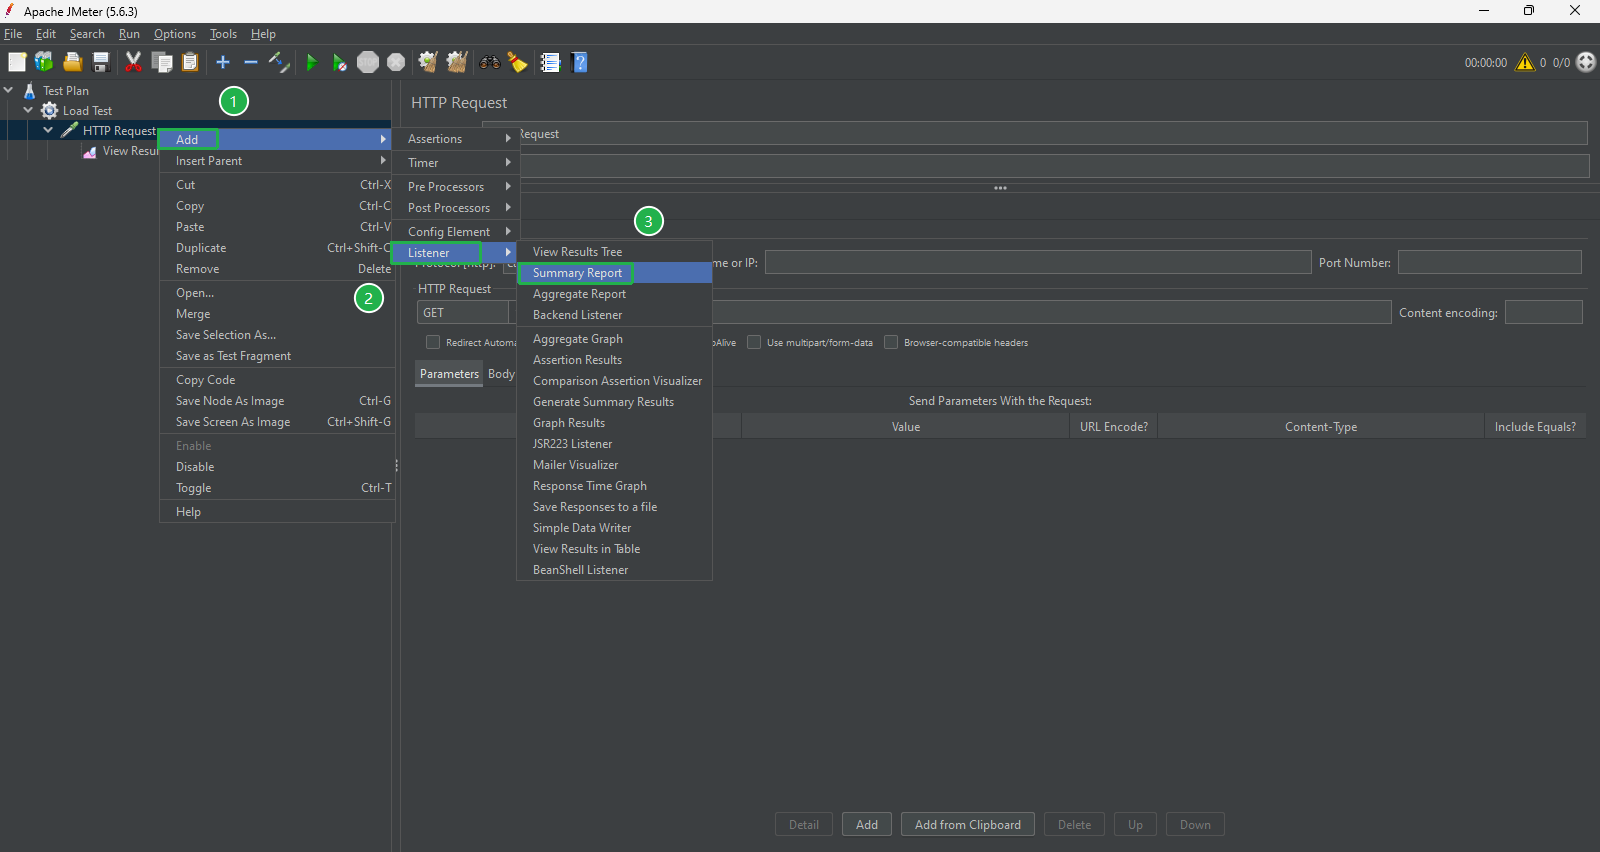The width and height of the screenshot is (1600, 852).
Task: Click the Clear results broom icon
Action: coord(428,62)
